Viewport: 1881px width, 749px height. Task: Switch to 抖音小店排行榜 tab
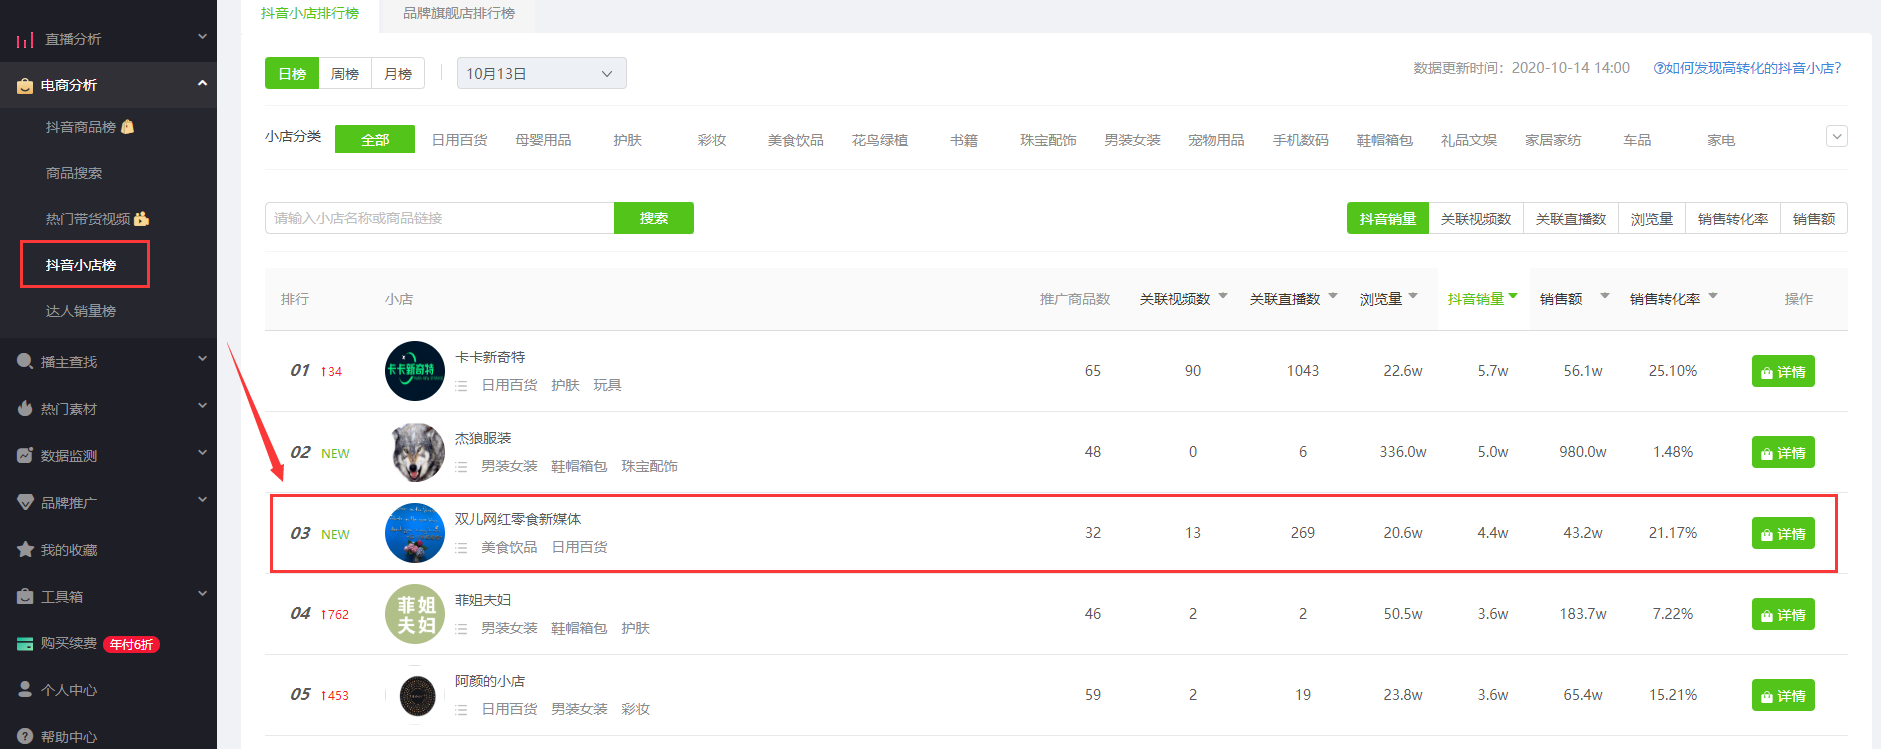[x=310, y=13]
